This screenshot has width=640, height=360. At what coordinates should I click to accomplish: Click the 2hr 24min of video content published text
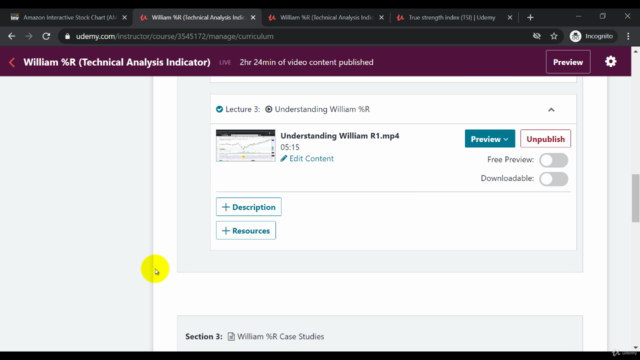point(306,62)
